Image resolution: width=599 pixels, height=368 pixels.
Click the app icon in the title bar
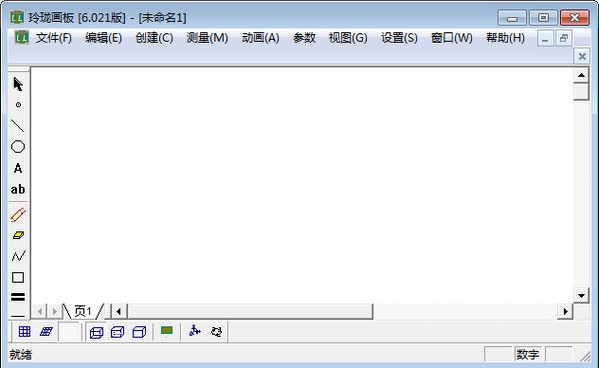point(17,17)
